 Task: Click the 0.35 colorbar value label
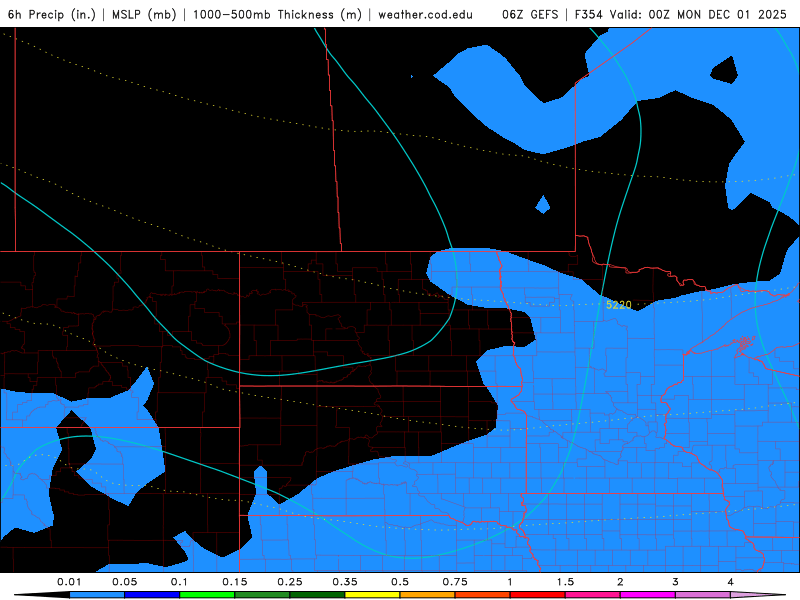345,582
